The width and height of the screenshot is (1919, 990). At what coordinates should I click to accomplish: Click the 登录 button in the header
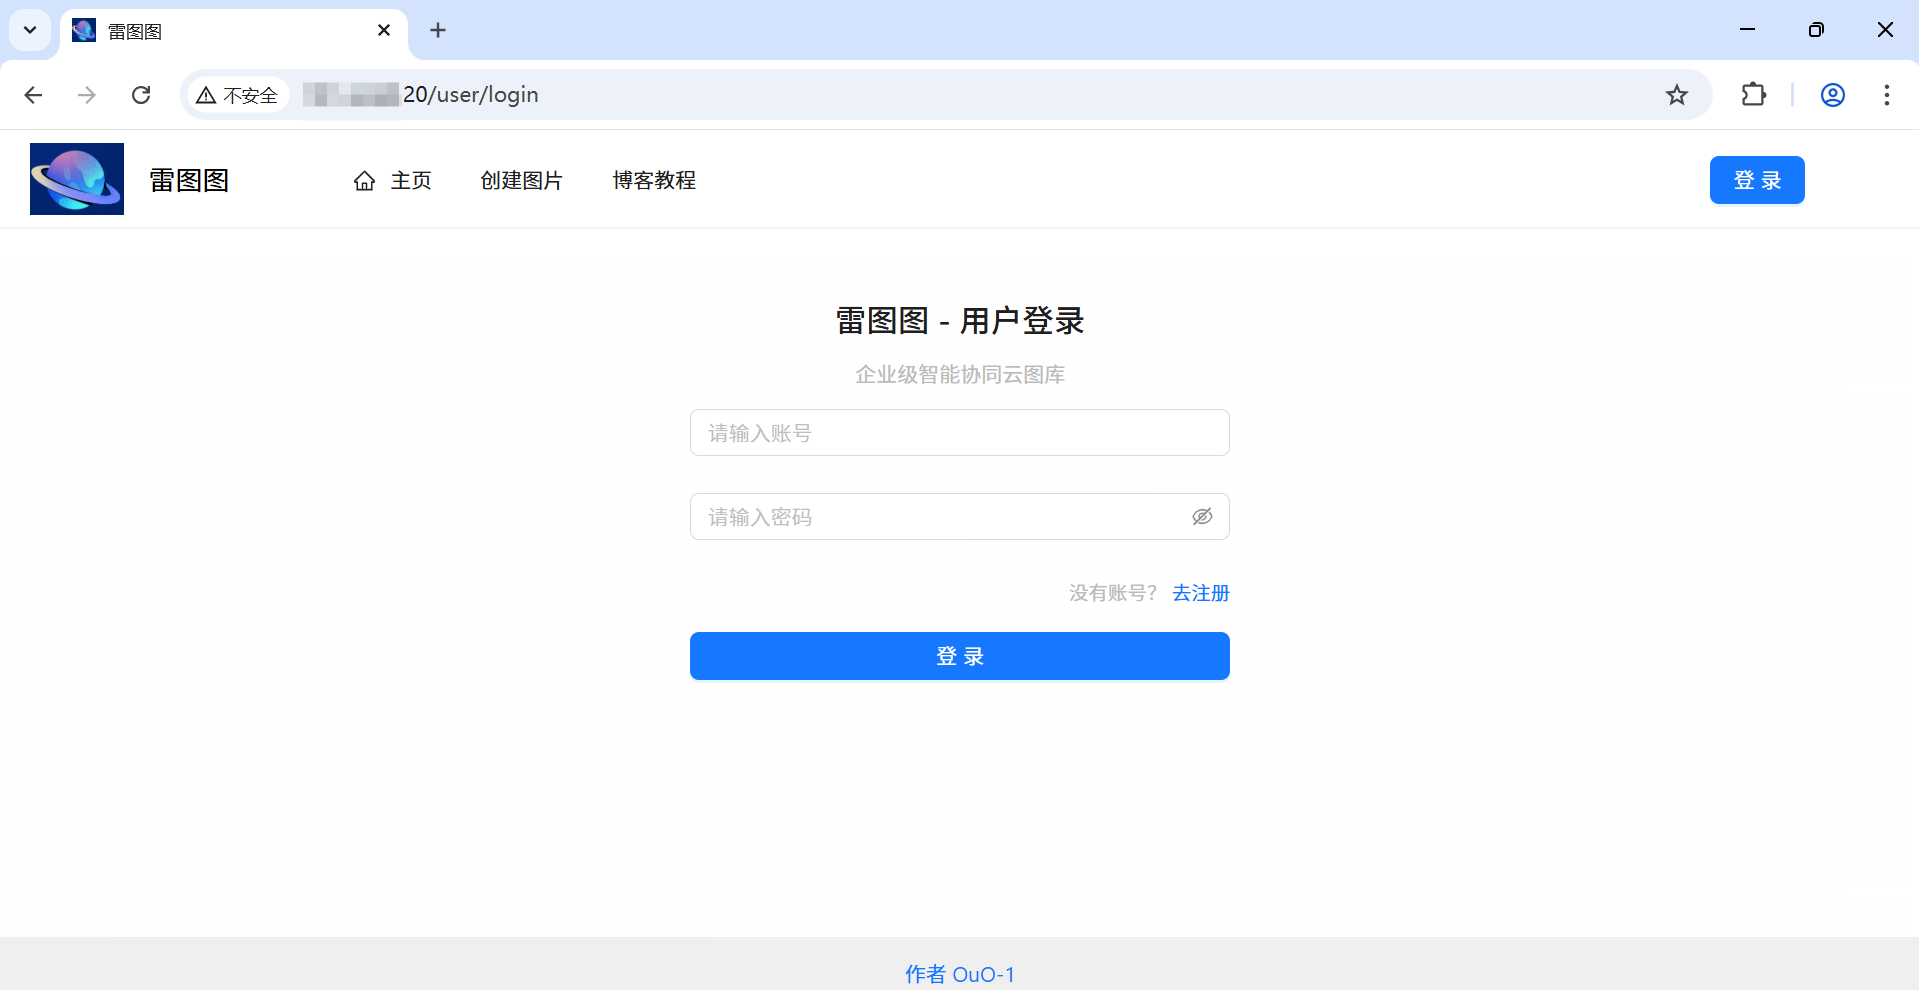(1756, 180)
